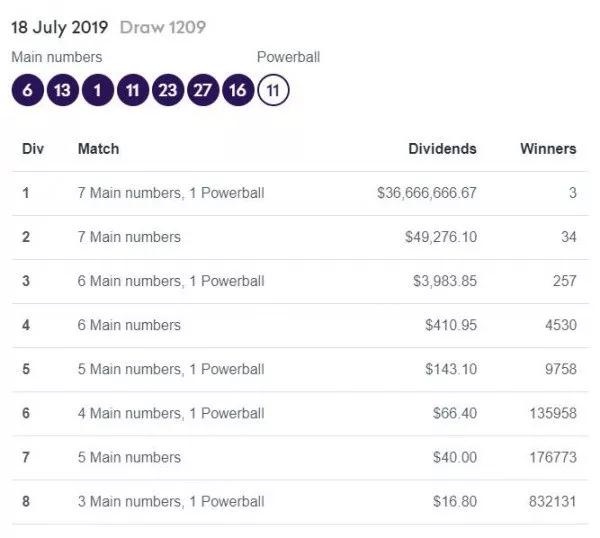The width and height of the screenshot is (600, 538).
Task: Click the main number 27 ball
Action: click(202, 91)
